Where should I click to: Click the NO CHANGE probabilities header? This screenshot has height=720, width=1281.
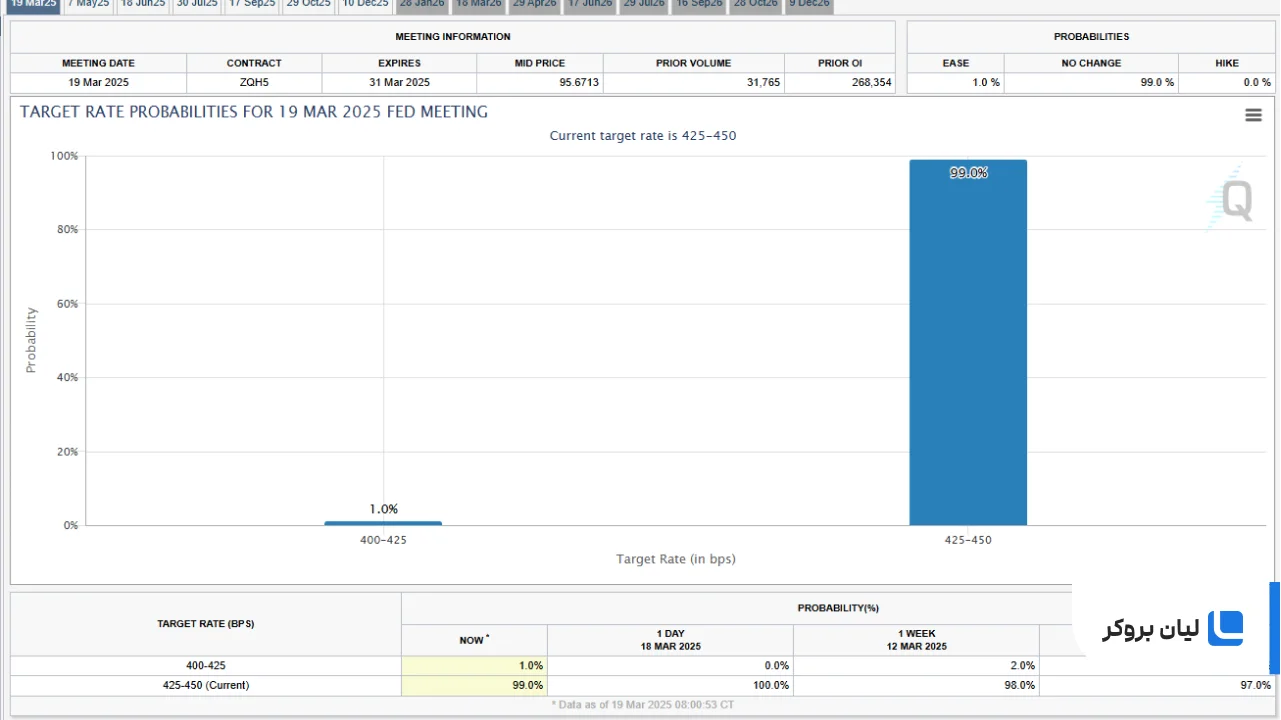[1091, 63]
